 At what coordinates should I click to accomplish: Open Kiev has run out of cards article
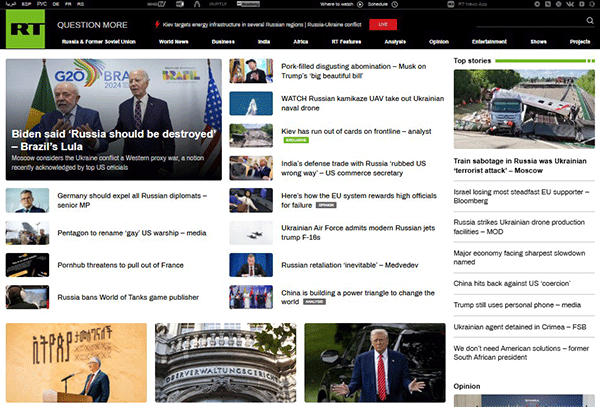pyautogui.click(x=356, y=131)
